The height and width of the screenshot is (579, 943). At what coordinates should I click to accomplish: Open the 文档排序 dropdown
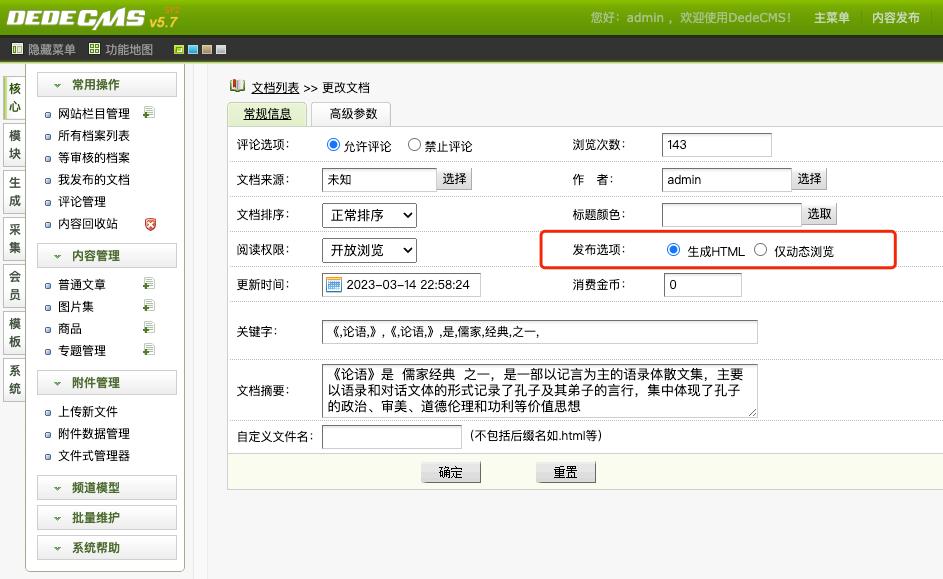coord(369,215)
